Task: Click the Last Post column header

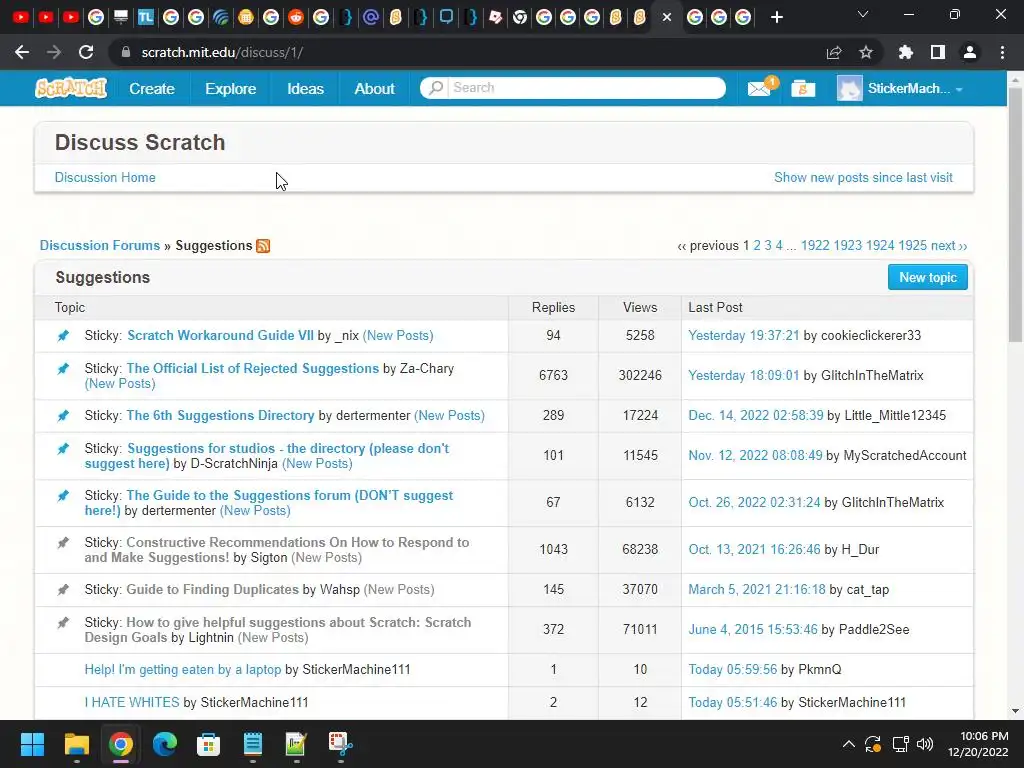Action: 715,308
